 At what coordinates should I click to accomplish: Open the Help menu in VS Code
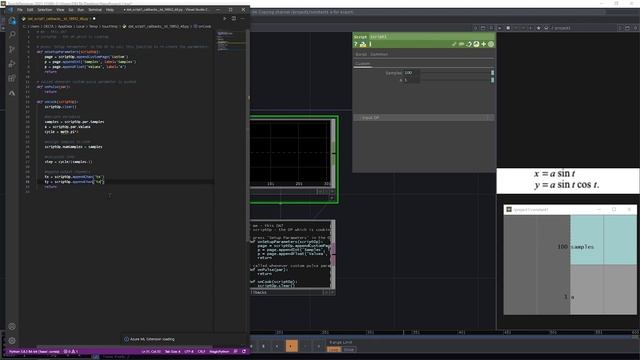110,9
